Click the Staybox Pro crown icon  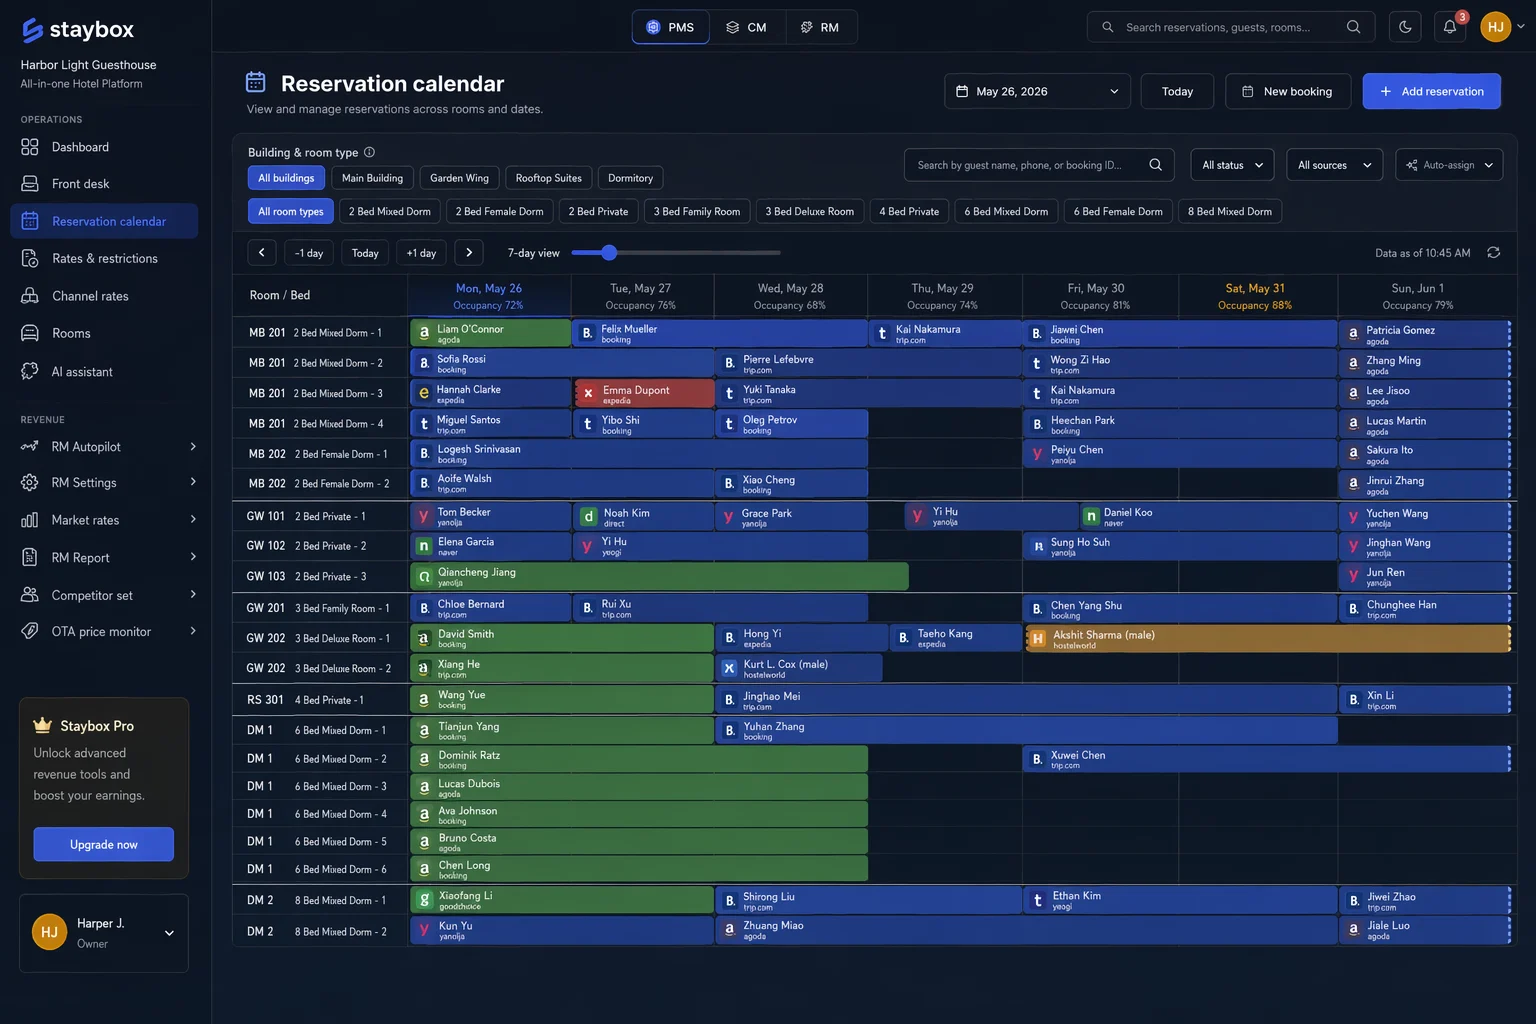(x=42, y=725)
